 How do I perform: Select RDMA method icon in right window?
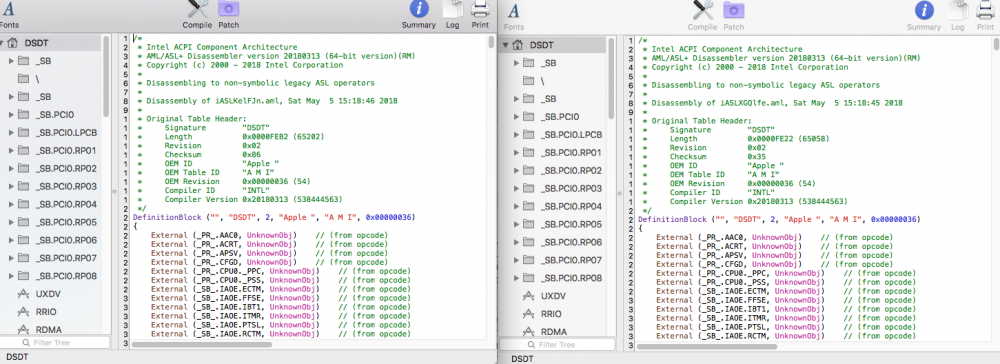click(529, 331)
